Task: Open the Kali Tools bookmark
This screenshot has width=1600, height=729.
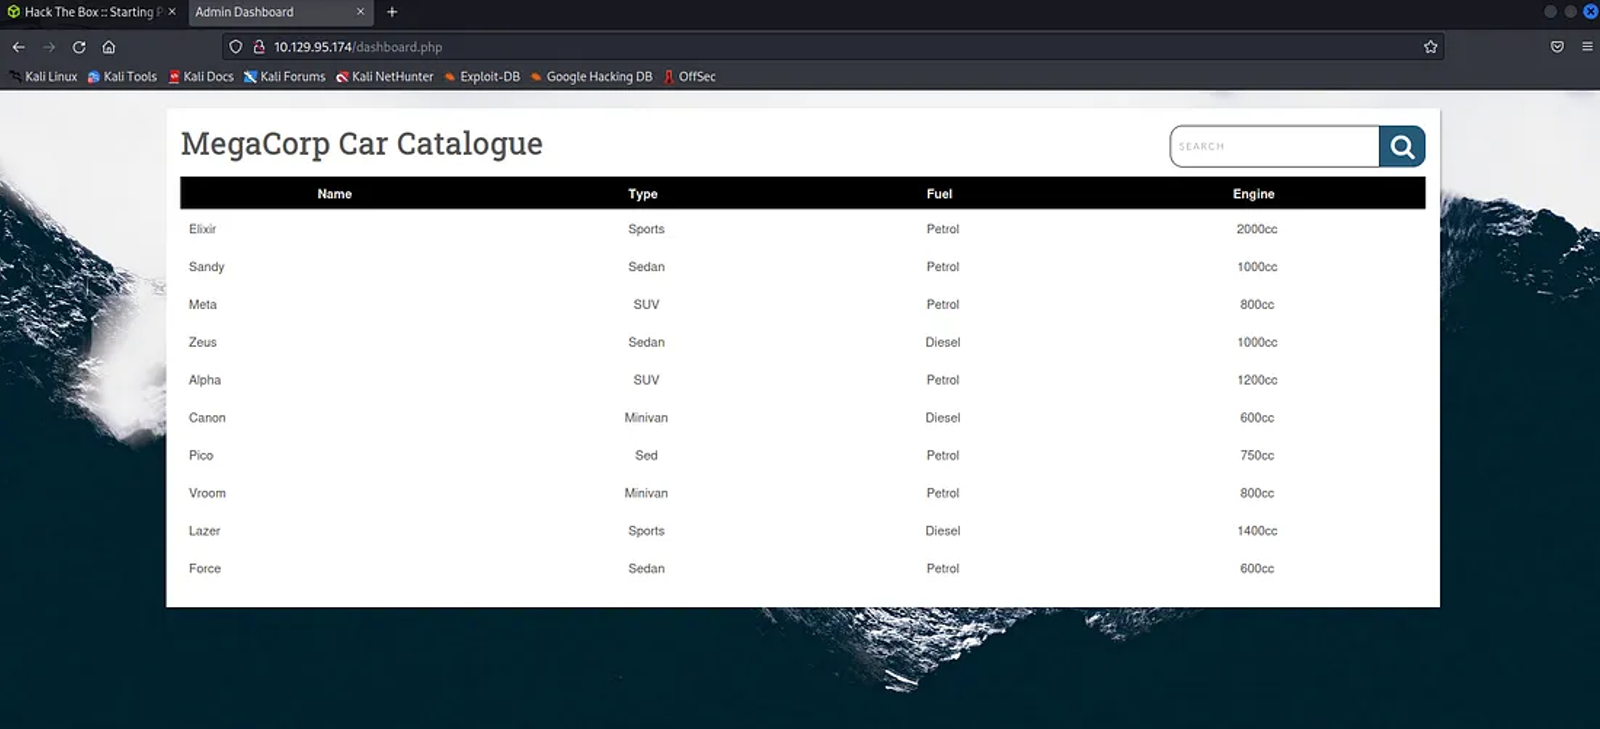Action: click(x=122, y=76)
